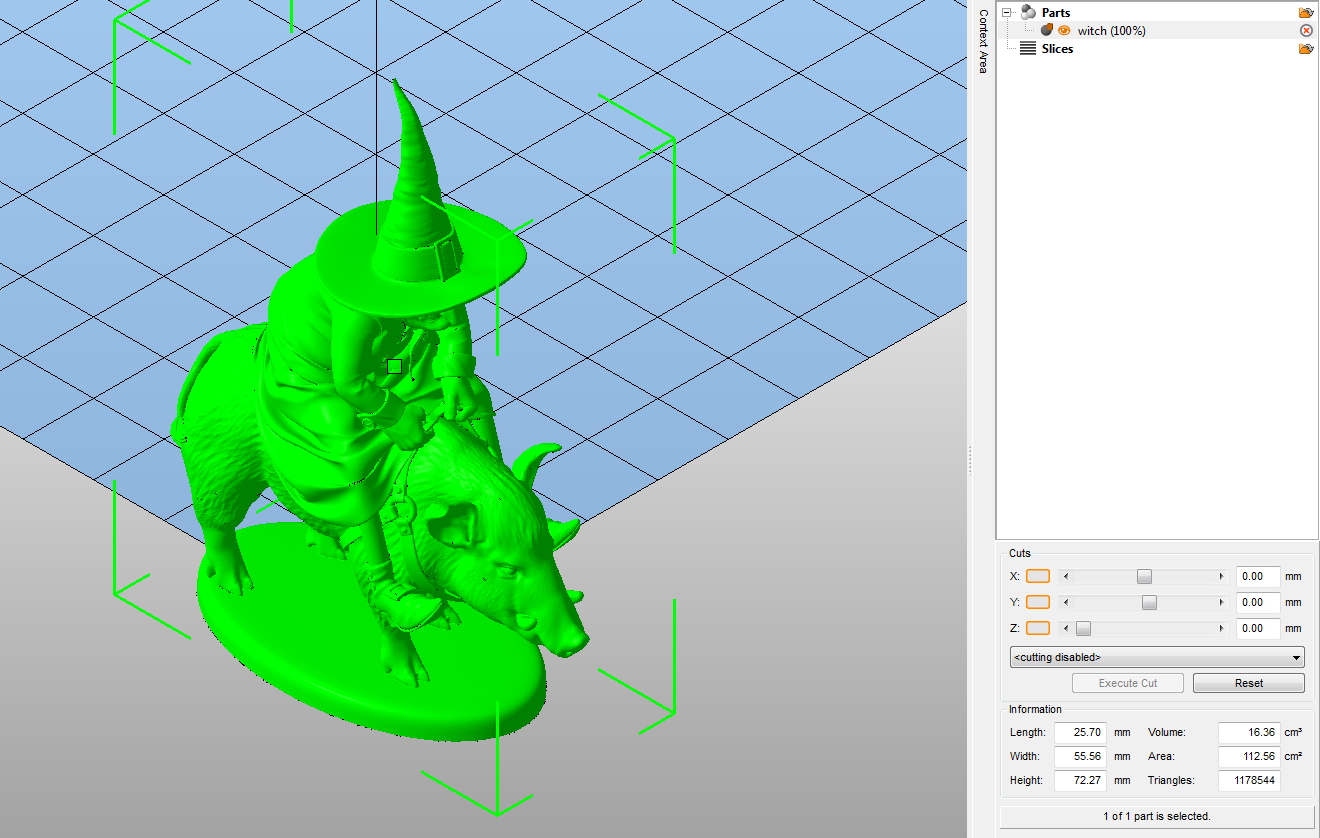Click the Area value 112.56
The image size is (1320, 838).
(1249, 756)
